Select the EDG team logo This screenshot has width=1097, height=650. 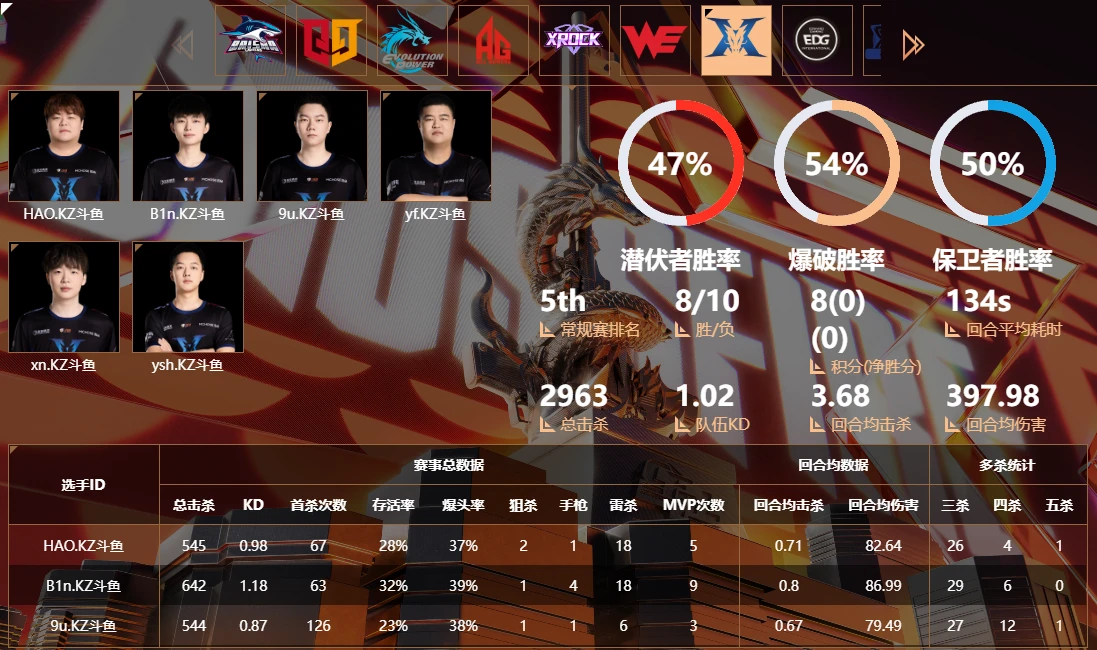(817, 41)
